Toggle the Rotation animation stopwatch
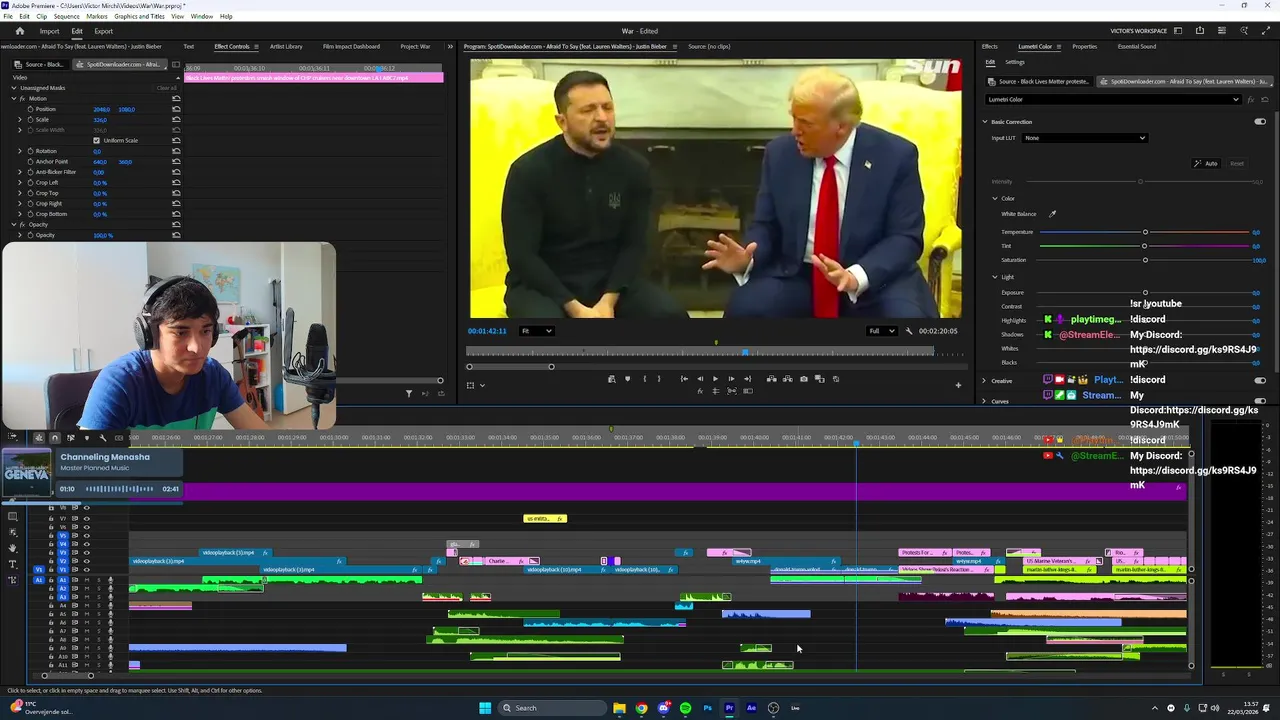This screenshot has width=1280, height=720. tap(29, 151)
